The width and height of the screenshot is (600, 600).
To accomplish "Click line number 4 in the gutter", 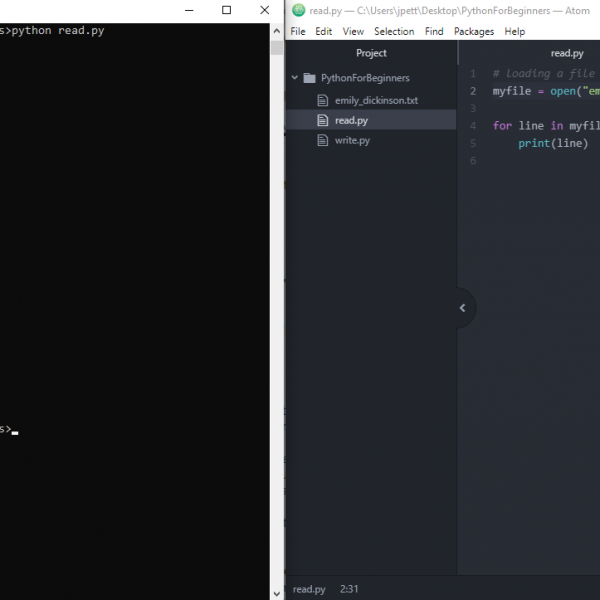I will (473, 126).
